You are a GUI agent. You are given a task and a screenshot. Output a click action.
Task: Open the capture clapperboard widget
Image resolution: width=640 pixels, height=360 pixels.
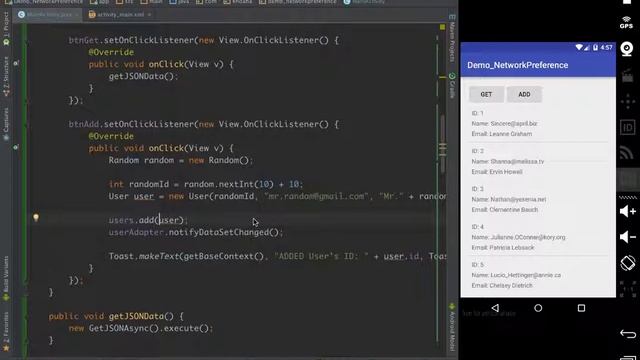coord(627,76)
